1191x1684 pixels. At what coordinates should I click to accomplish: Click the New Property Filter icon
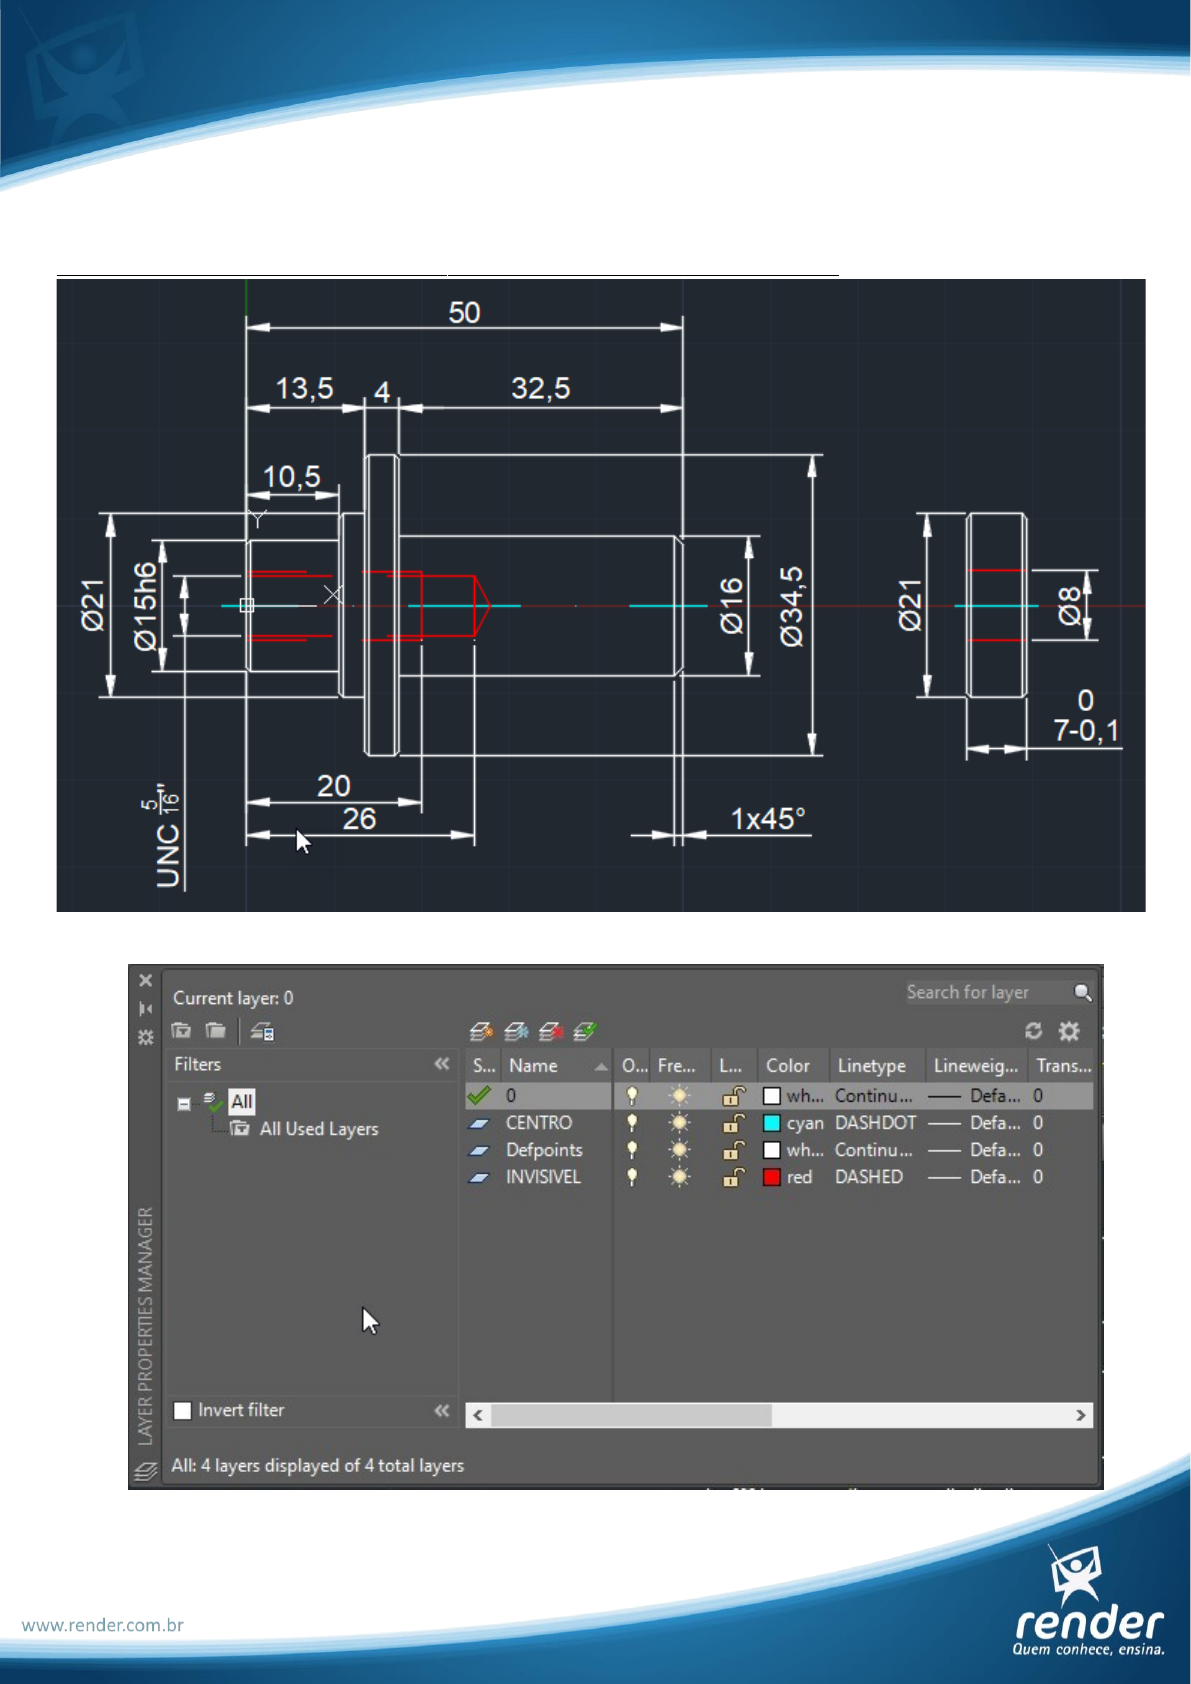181,1031
